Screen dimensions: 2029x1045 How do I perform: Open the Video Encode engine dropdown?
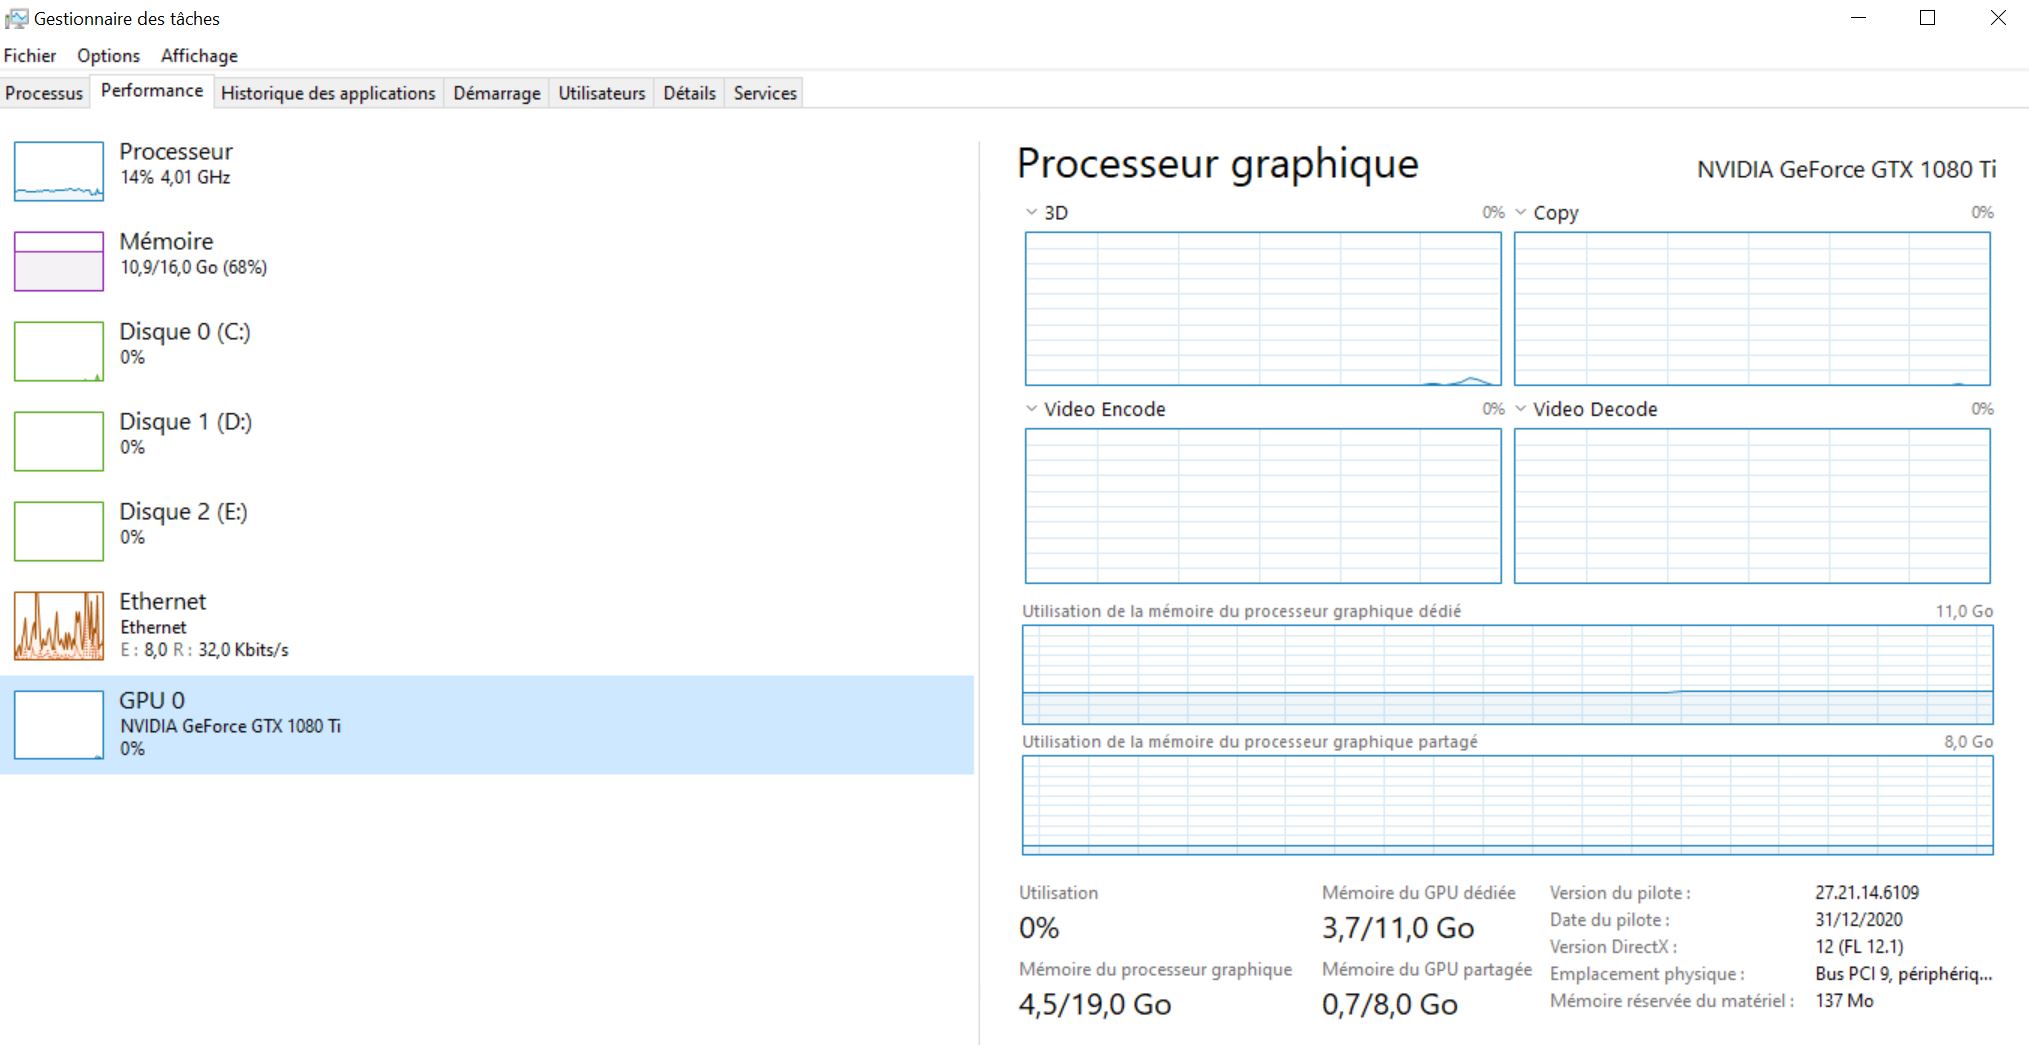coord(1031,409)
